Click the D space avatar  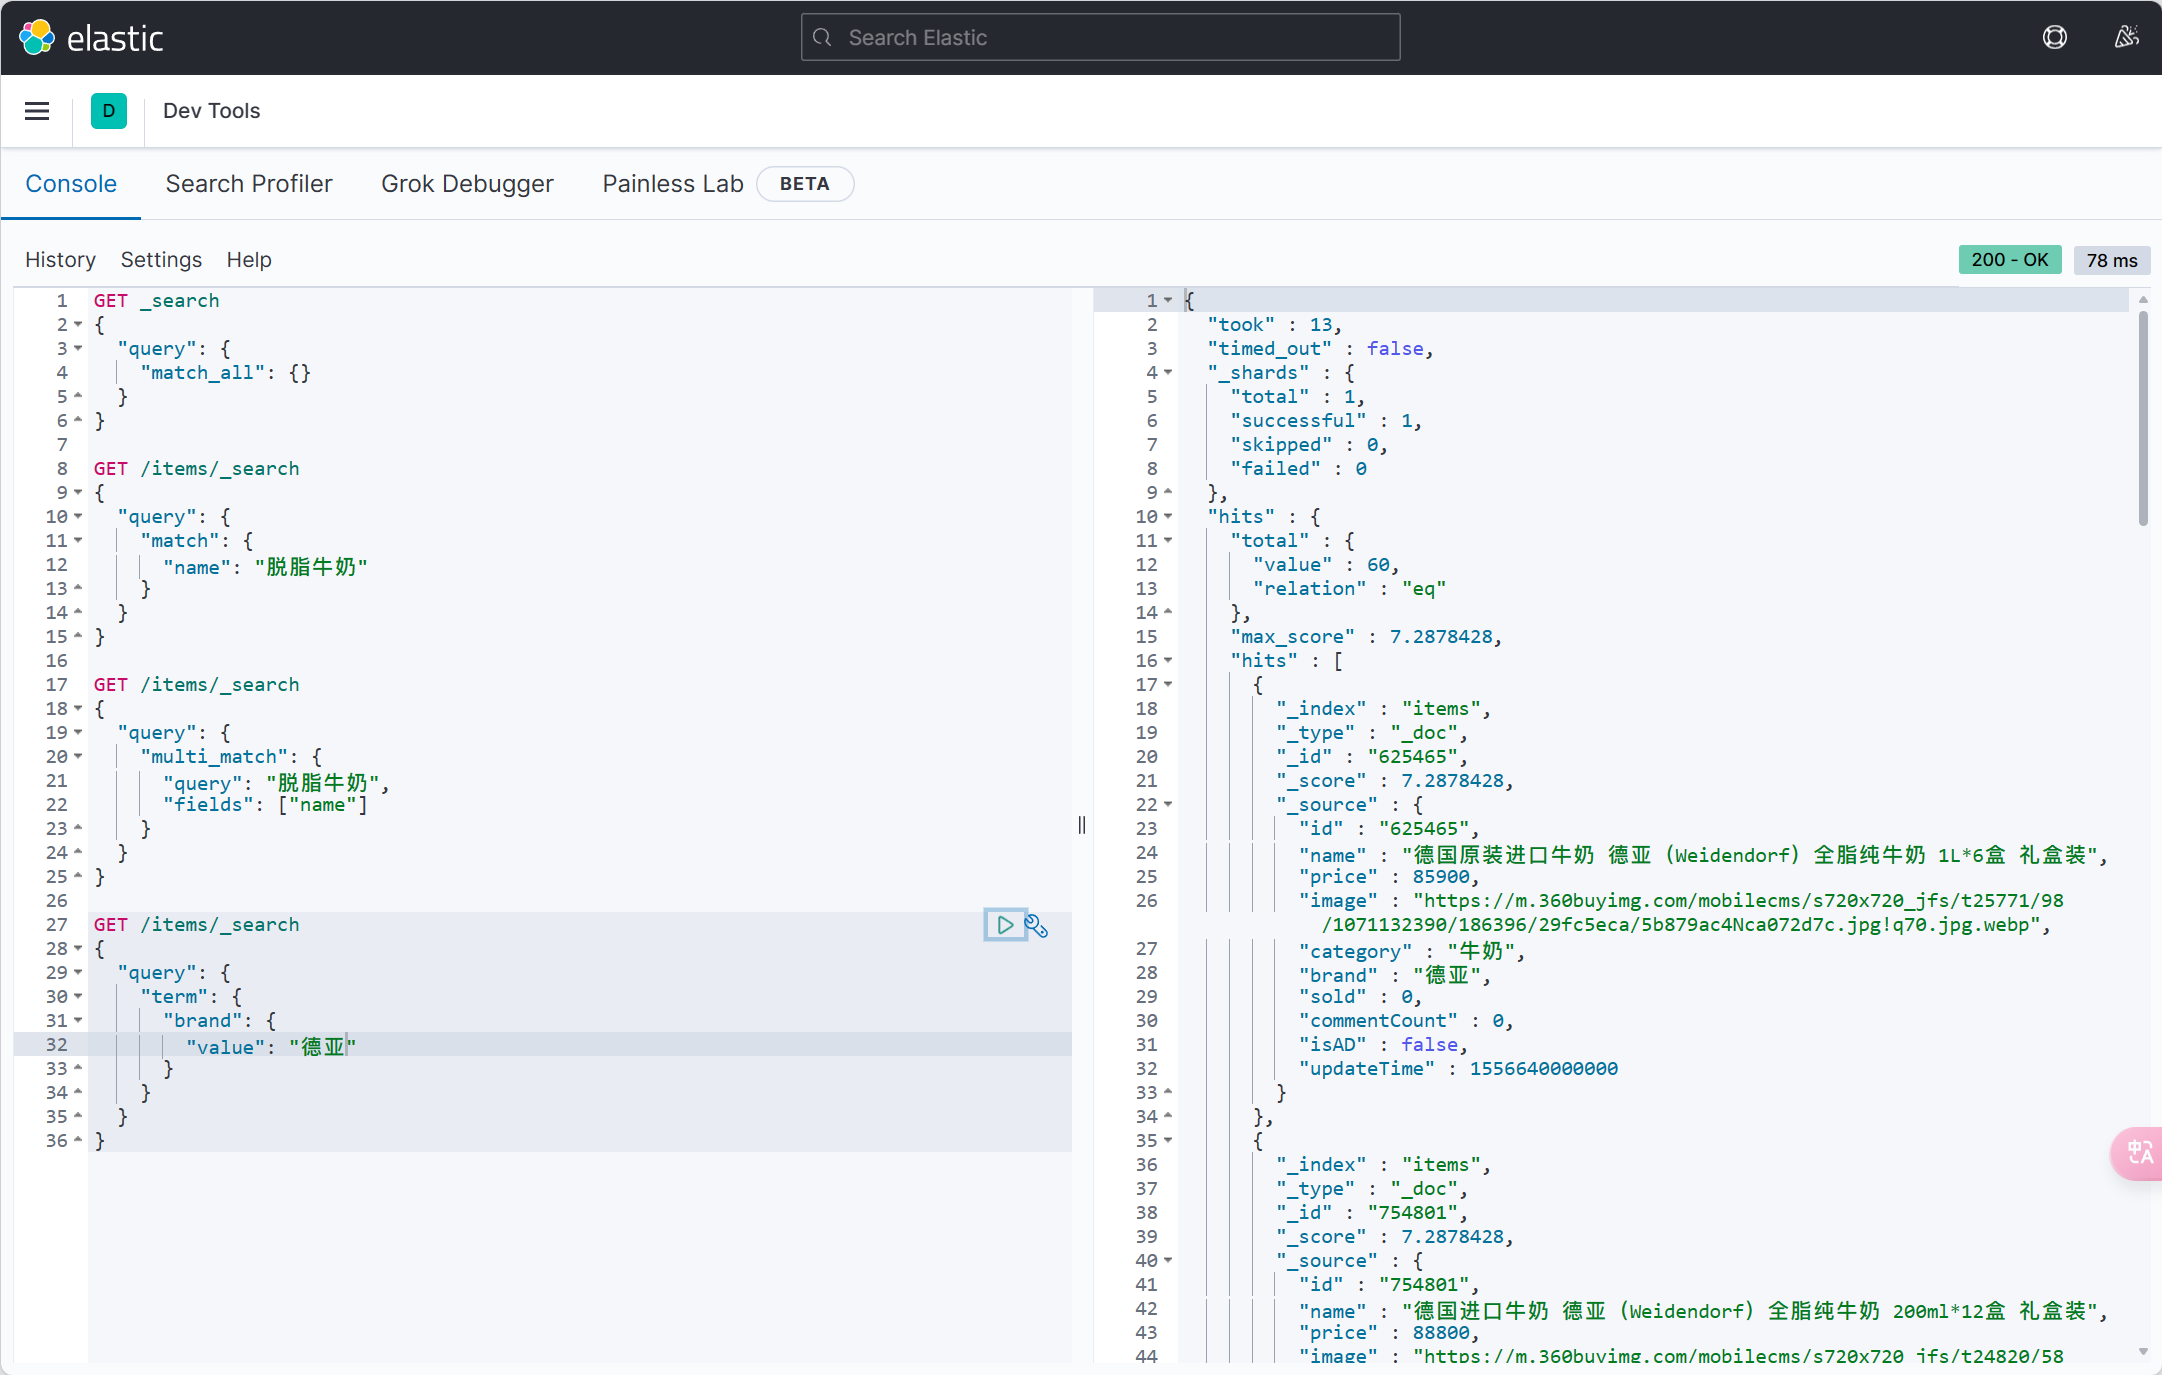(108, 111)
